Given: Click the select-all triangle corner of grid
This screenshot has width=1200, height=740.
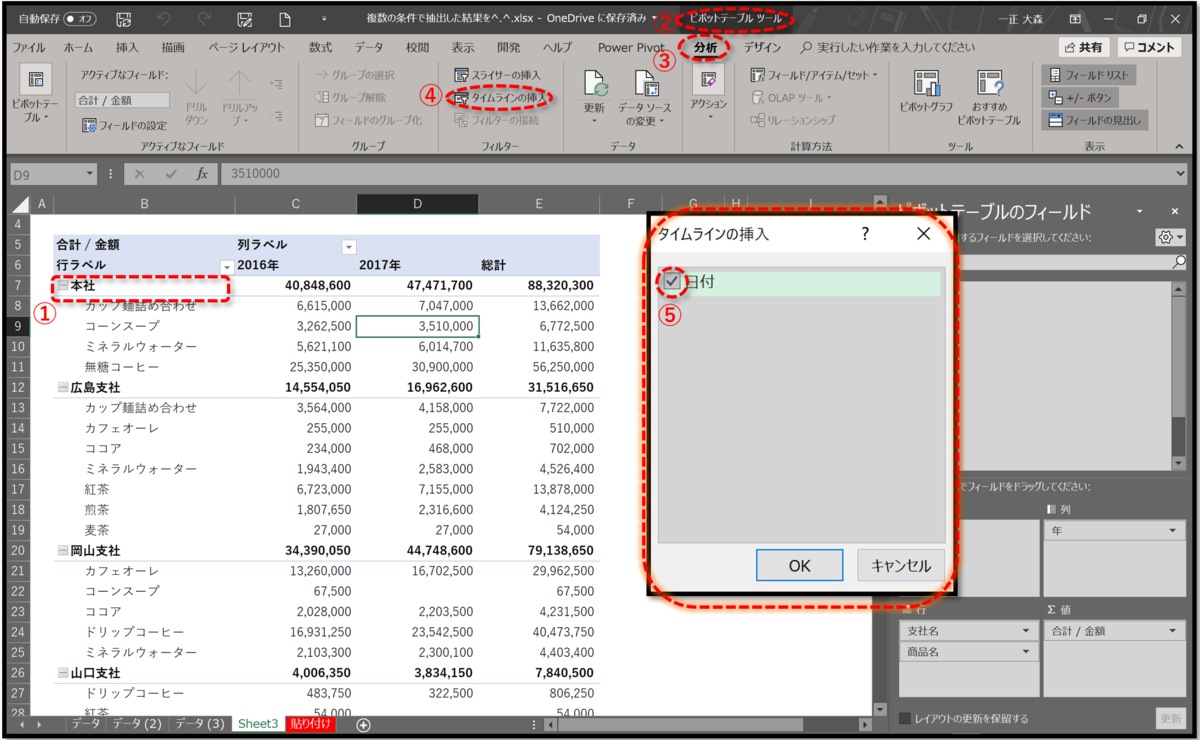Looking at the screenshot, I should pyautogui.click(x=21, y=204).
